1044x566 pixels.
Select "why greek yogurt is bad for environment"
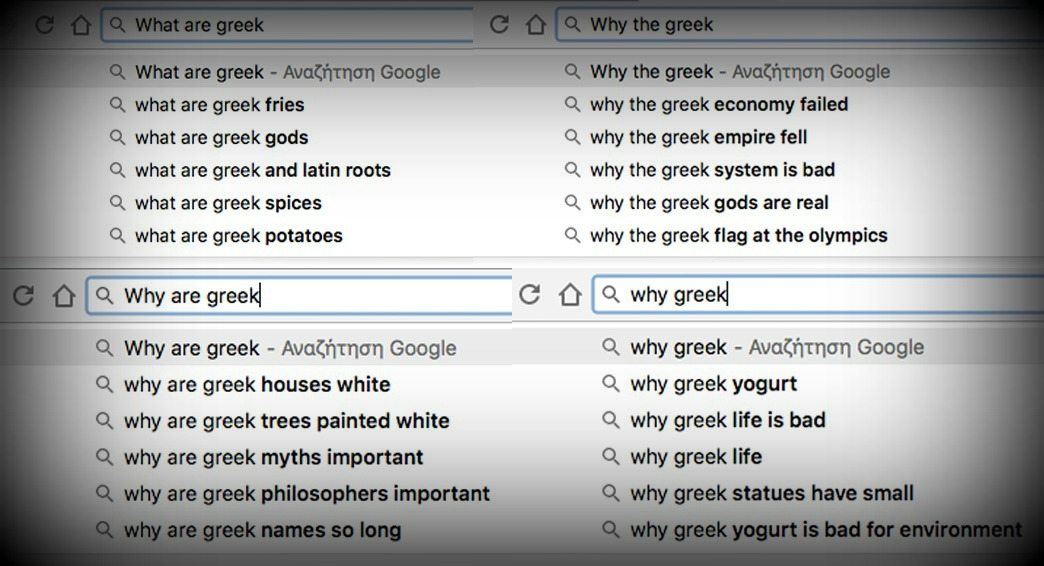(825, 531)
